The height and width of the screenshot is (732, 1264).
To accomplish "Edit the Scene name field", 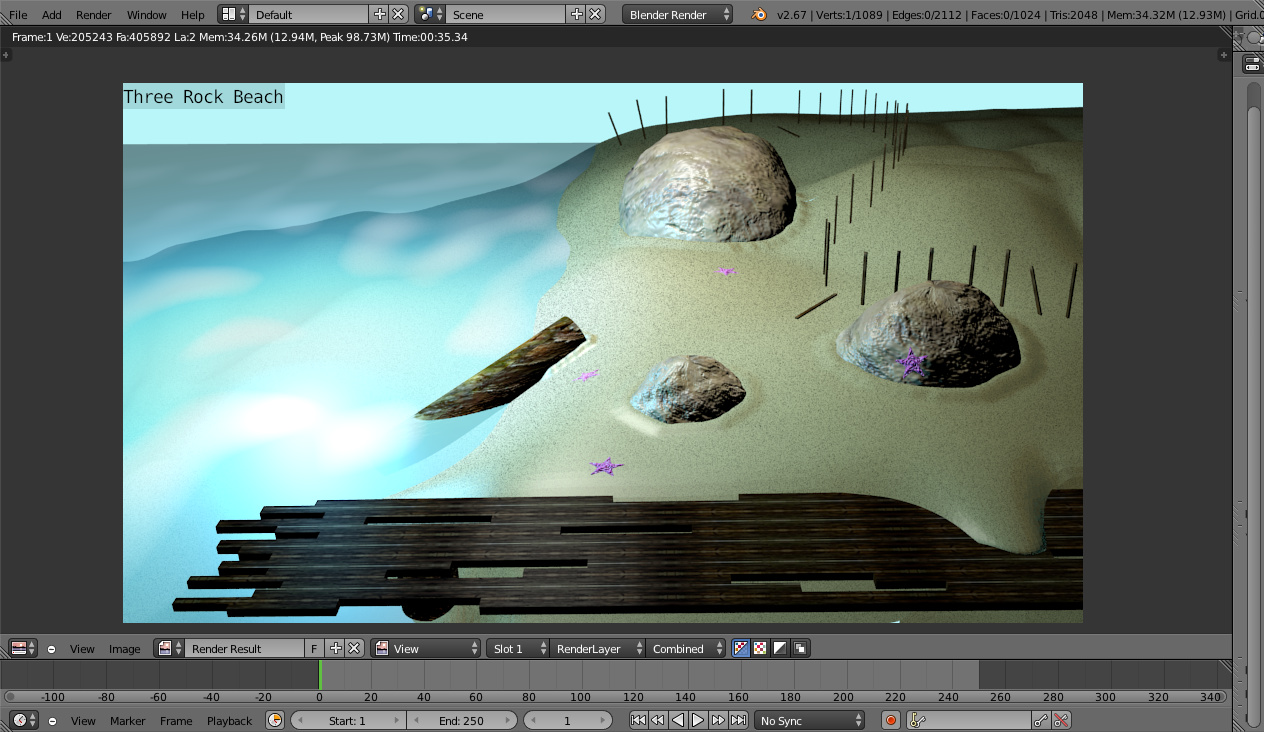I will [x=506, y=14].
